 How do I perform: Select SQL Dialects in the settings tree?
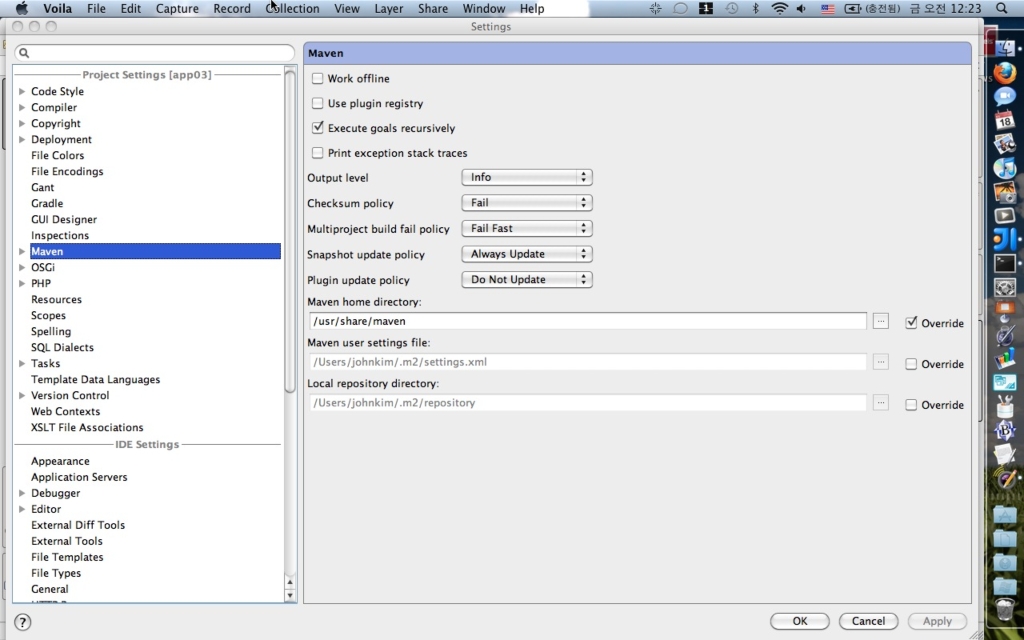pyautogui.click(x=62, y=347)
